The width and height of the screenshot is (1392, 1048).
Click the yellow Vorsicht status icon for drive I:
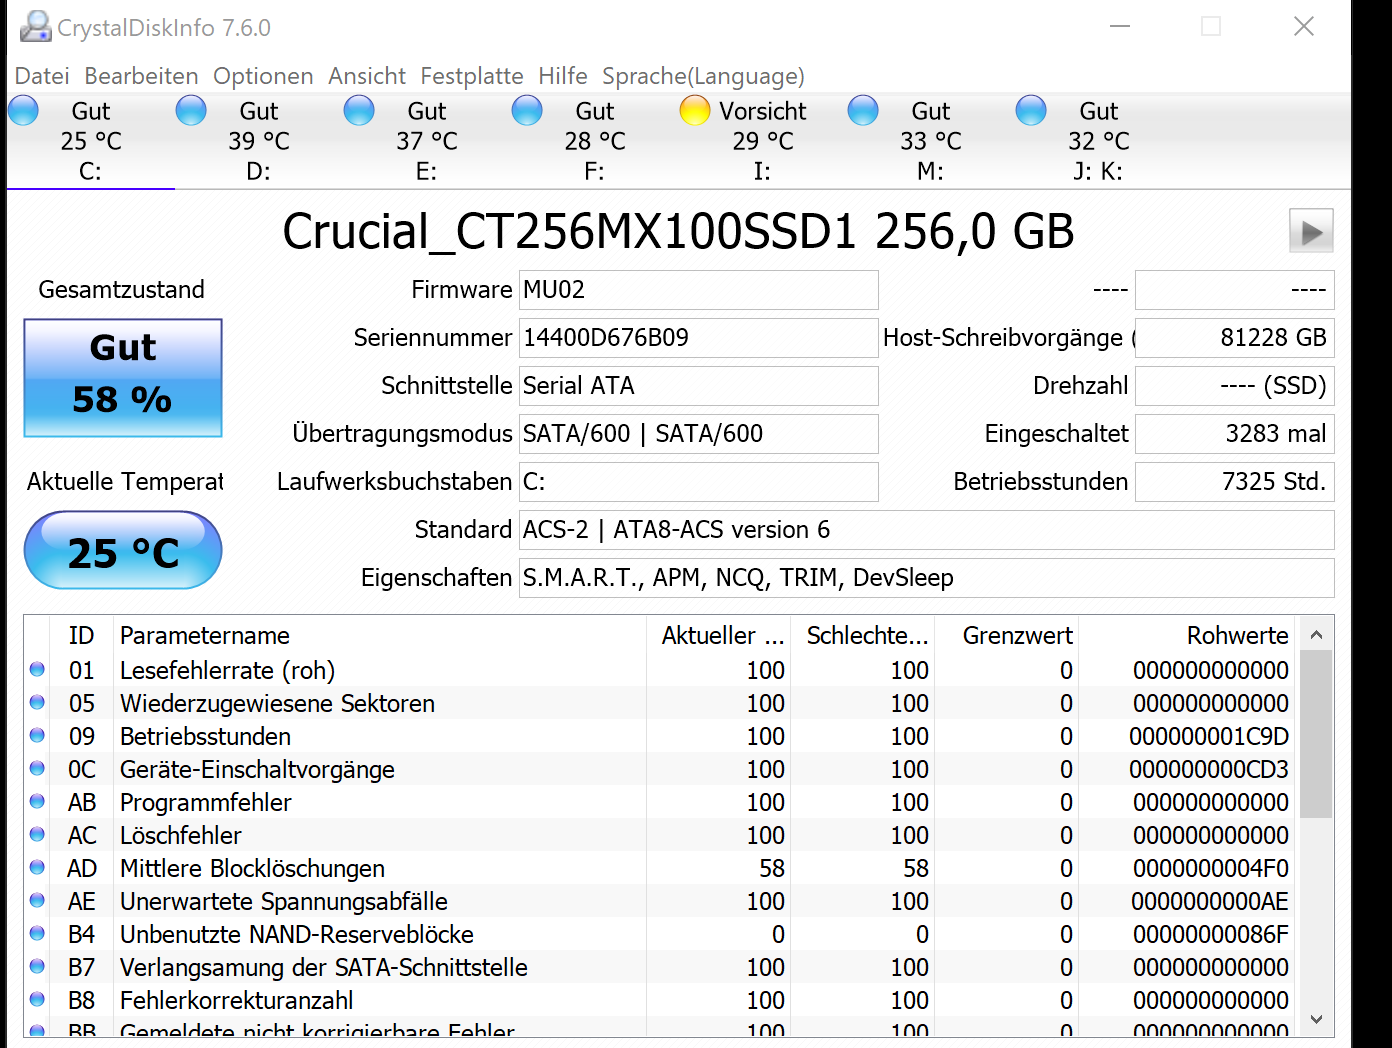tap(694, 110)
